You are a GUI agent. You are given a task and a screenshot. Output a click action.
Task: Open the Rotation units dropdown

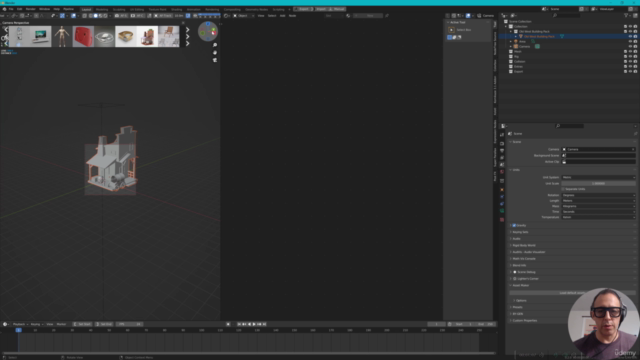pyautogui.click(x=599, y=195)
